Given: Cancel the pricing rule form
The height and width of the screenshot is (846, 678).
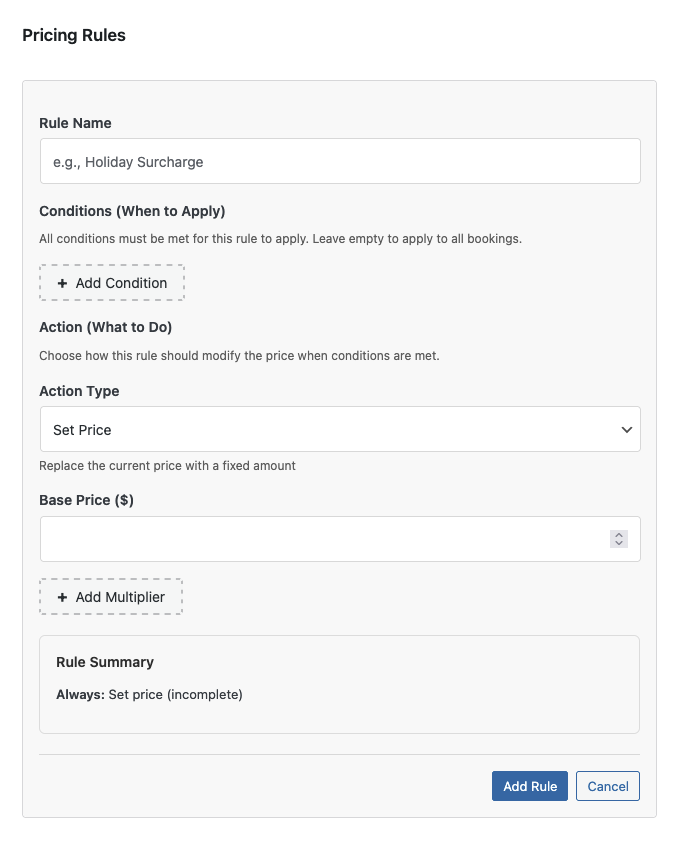Looking at the screenshot, I should pos(608,786).
